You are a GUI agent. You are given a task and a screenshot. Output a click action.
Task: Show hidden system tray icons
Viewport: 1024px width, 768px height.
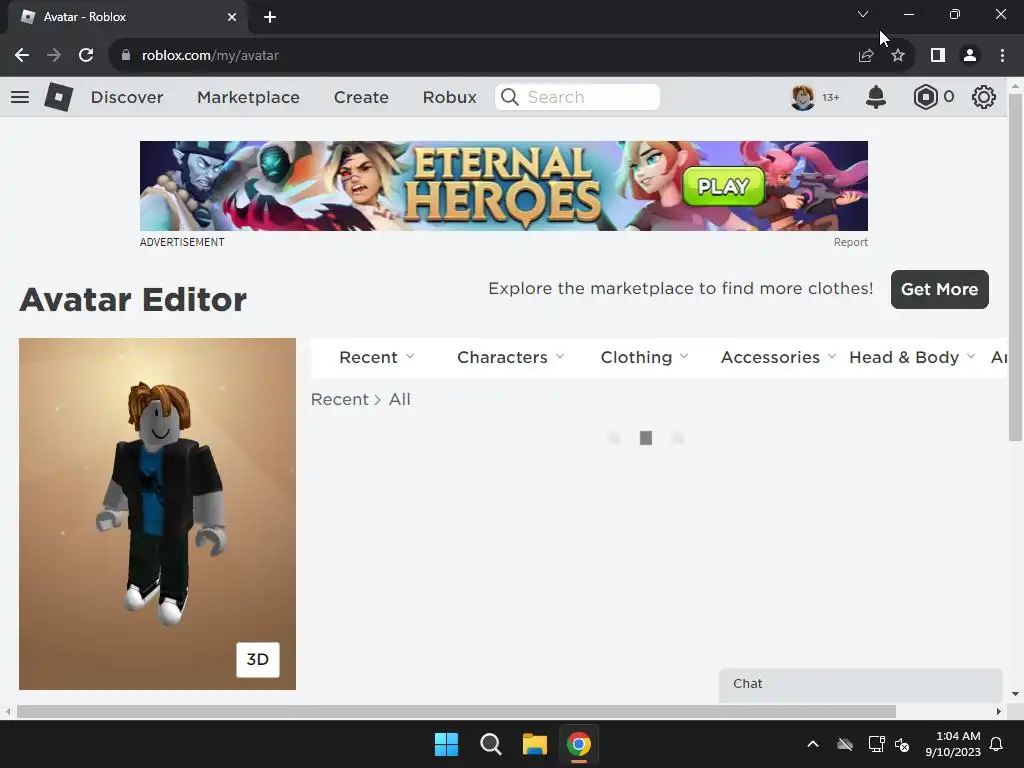tap(813, 744)
